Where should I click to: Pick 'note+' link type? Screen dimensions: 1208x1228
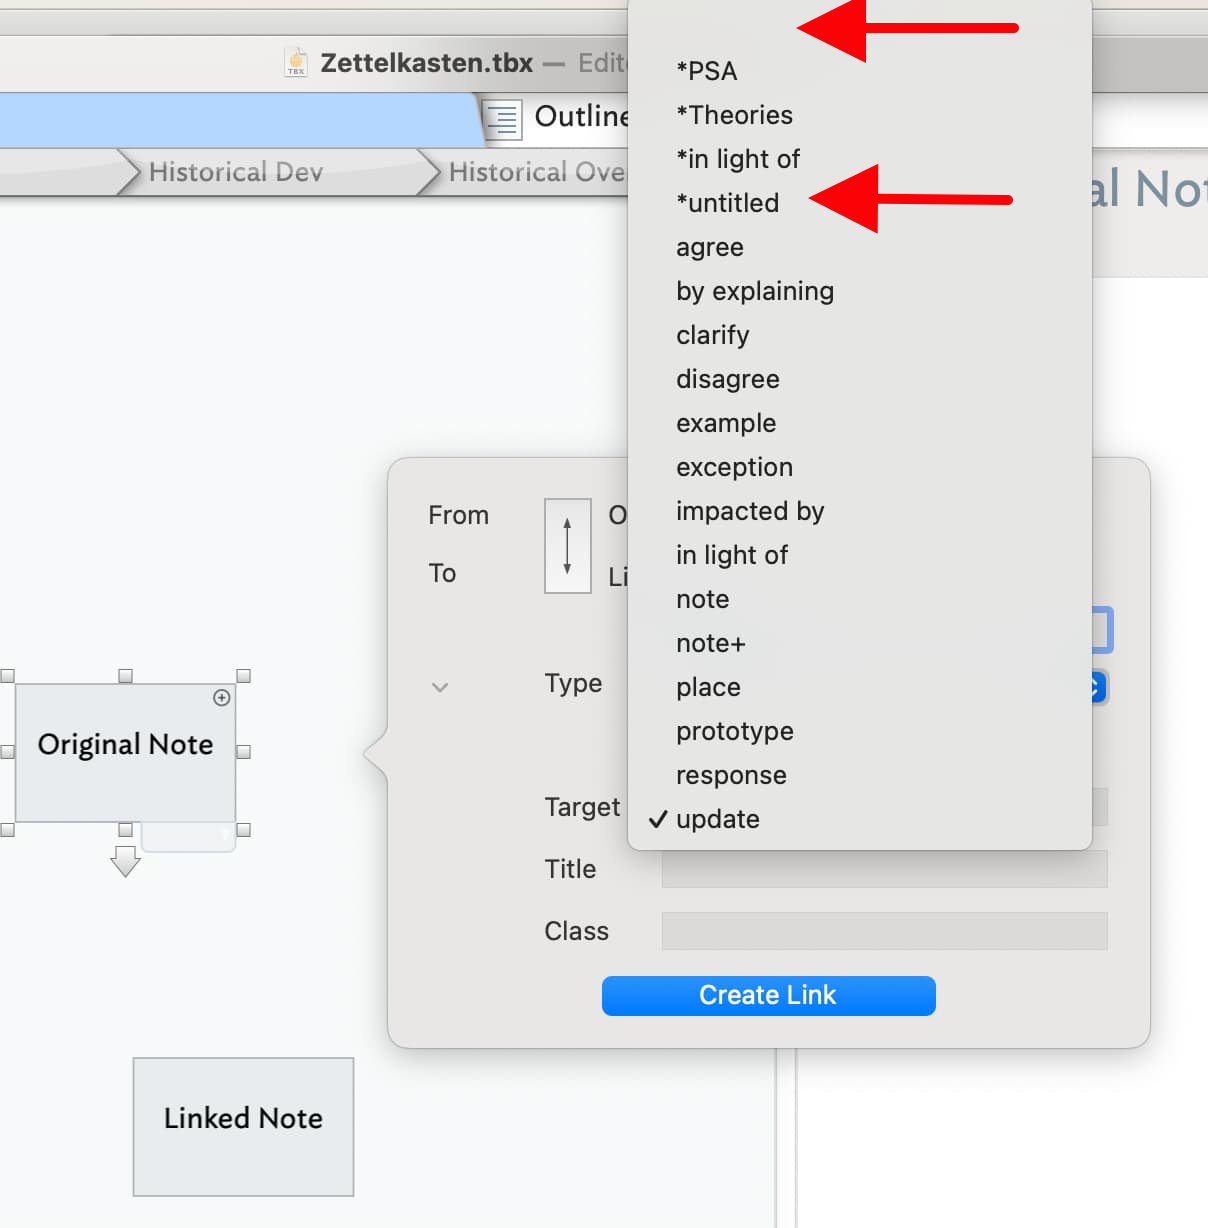(710, 643)
